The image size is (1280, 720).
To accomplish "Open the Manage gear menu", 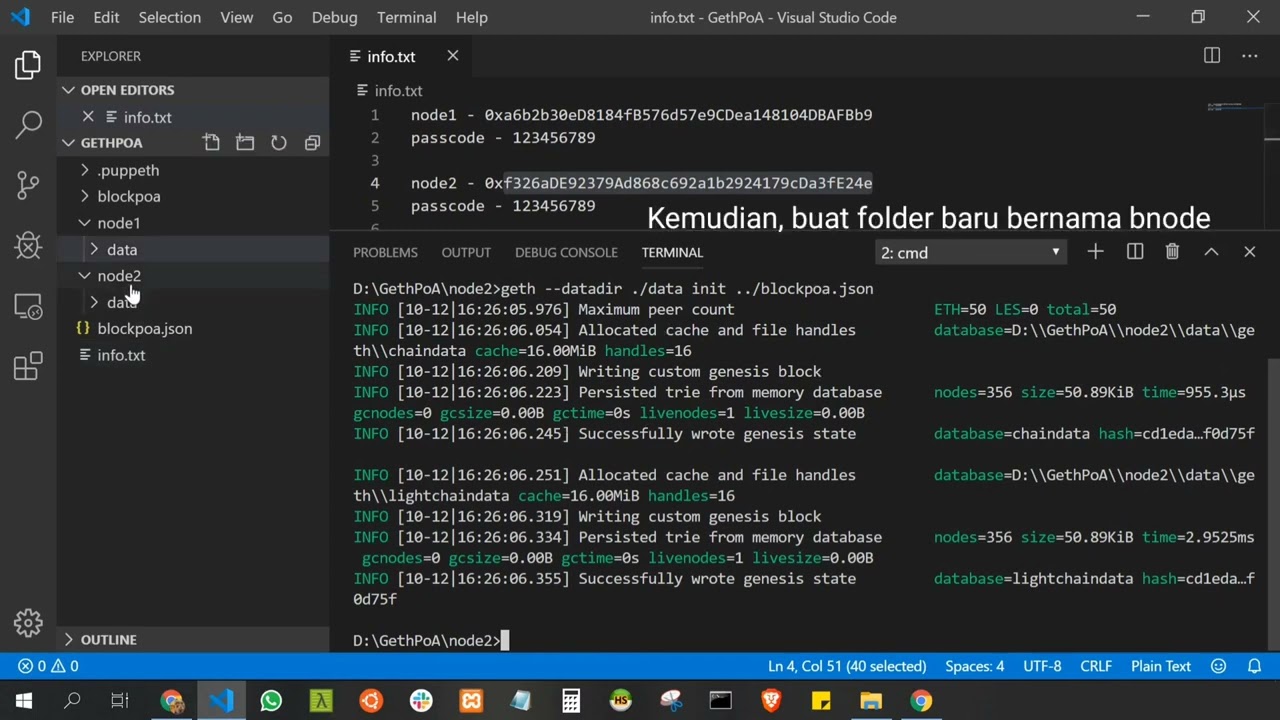I will point(28,623).
